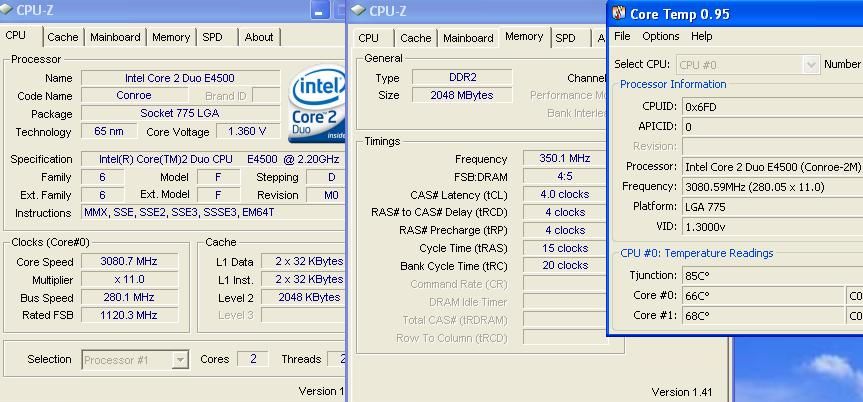Click the Package value Socket 775 LGA

(x=180, y=113)
